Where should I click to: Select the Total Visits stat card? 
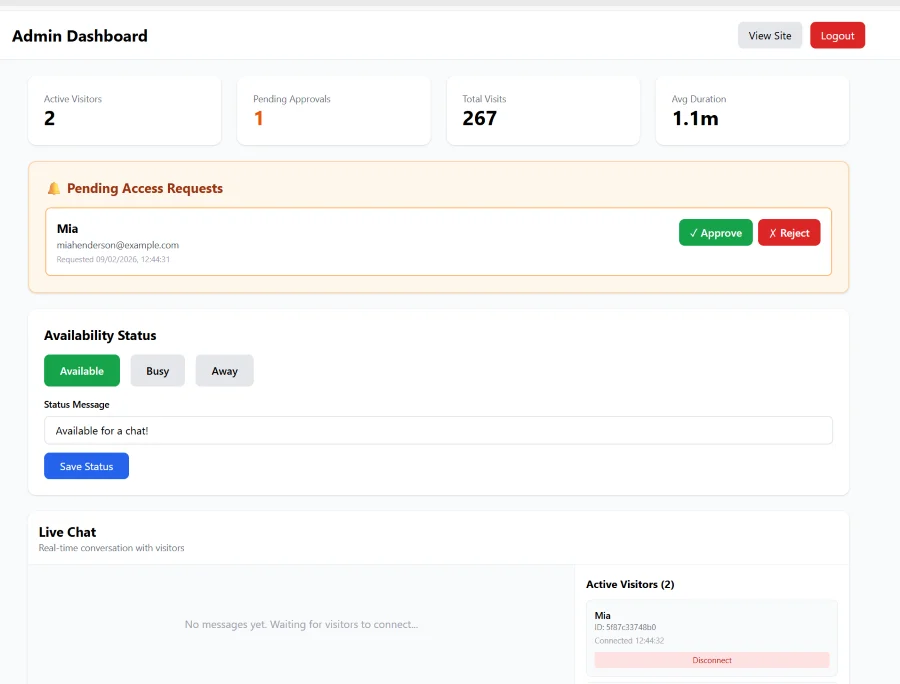click(543, 111)
